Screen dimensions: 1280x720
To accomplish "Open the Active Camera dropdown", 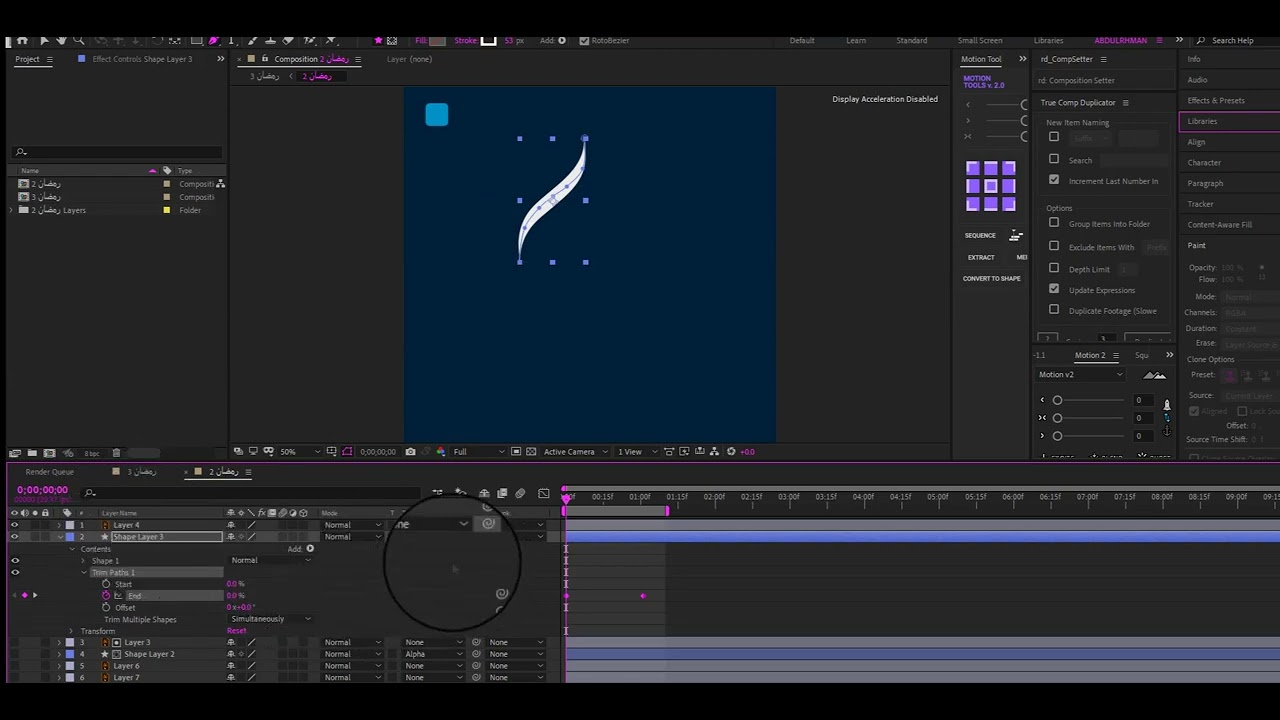I will tap(574, 452).
